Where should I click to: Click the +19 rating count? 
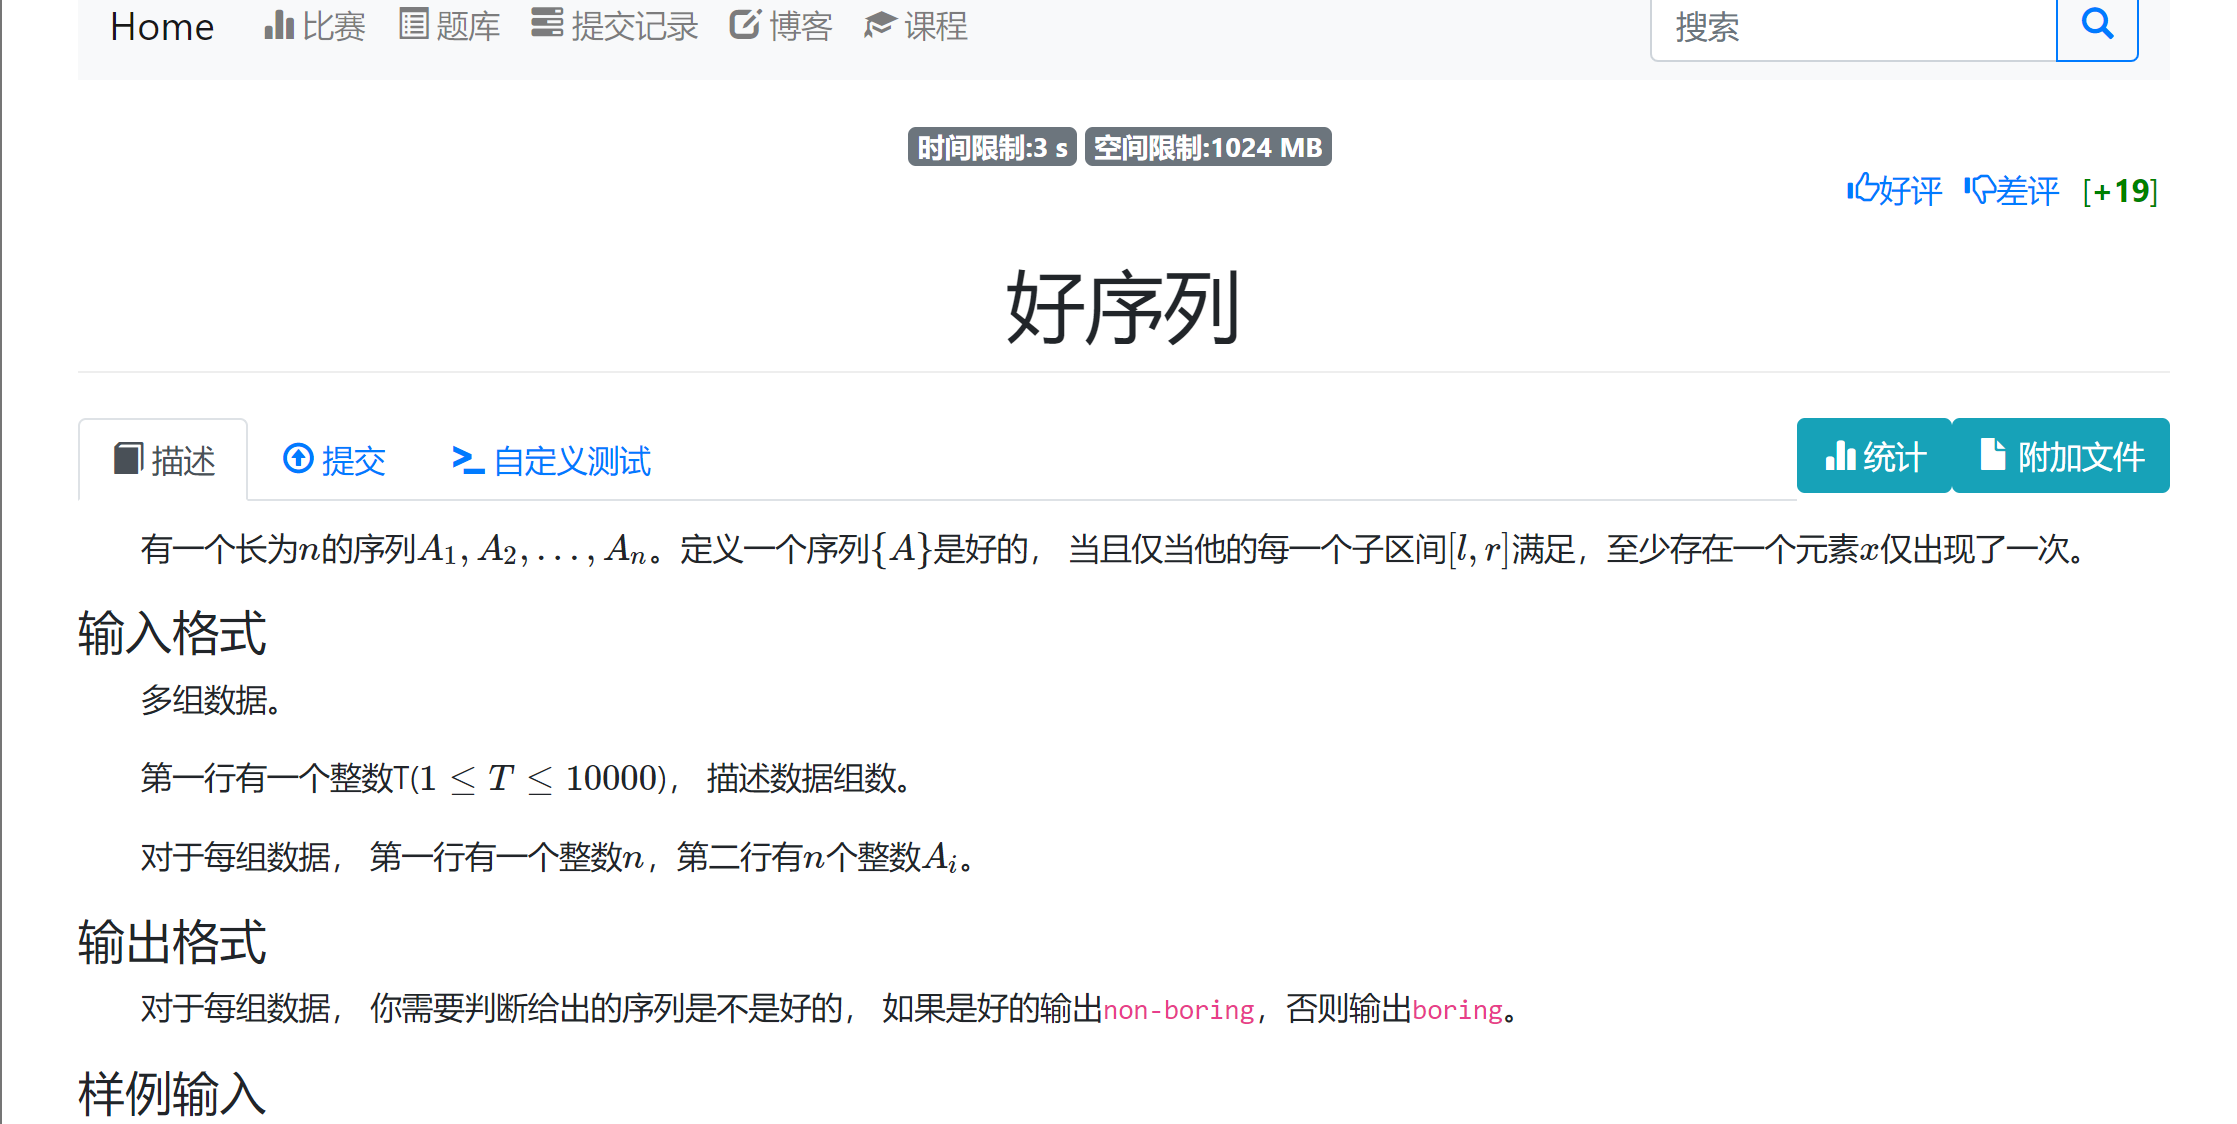point(2120,190)
